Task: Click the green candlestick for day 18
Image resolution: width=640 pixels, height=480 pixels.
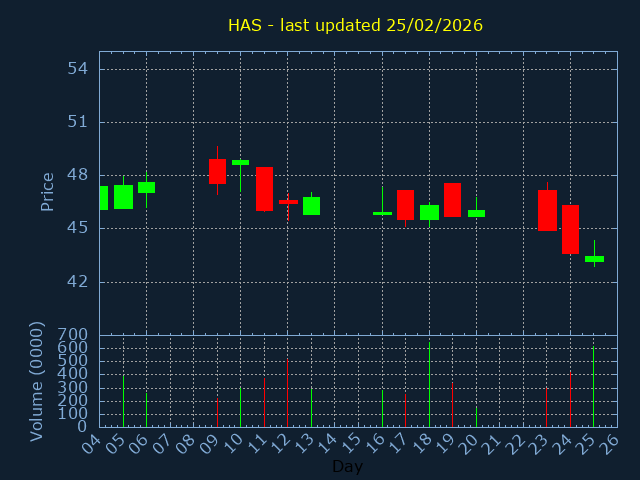Action: [x=429, y=212]
